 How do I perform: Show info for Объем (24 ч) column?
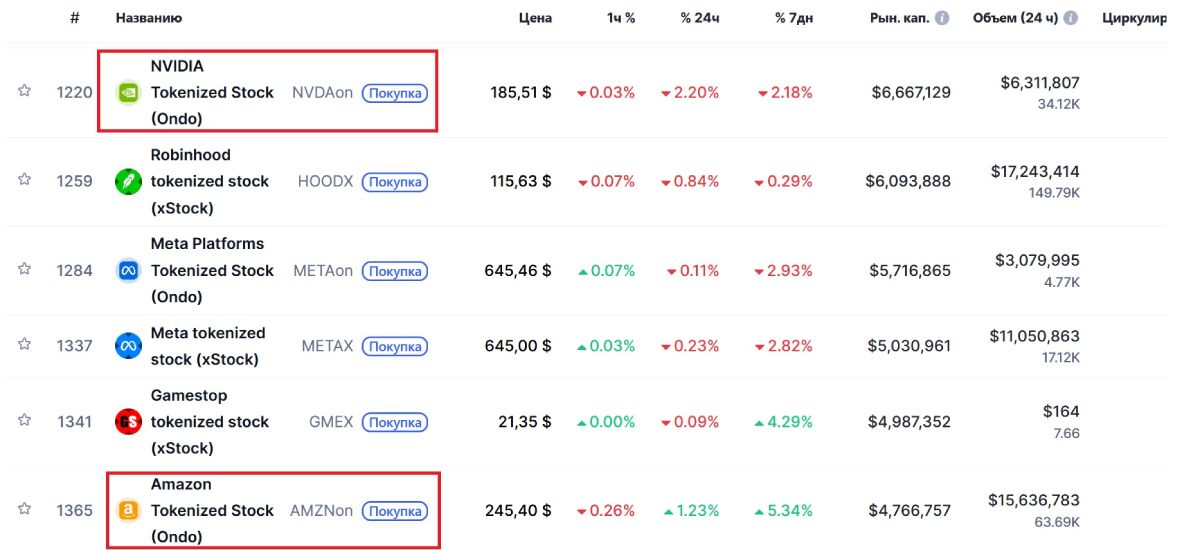point(1071,18)
